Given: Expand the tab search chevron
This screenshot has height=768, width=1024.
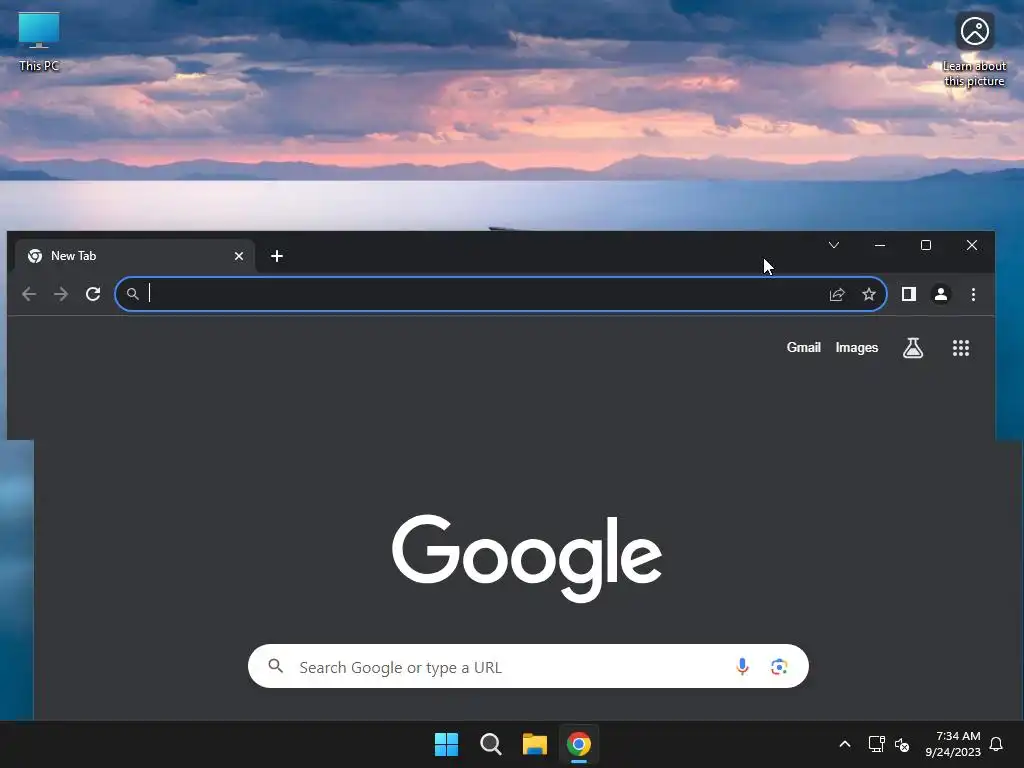Looking at the screenshot, I should pyautogui.click(x=834, y=245).
